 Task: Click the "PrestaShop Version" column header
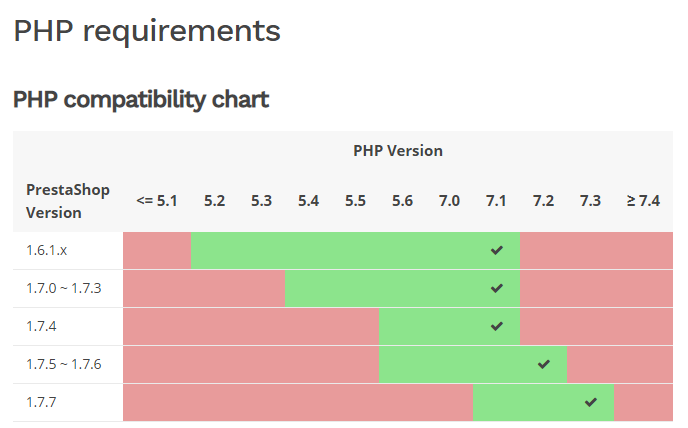pos(68,200)
